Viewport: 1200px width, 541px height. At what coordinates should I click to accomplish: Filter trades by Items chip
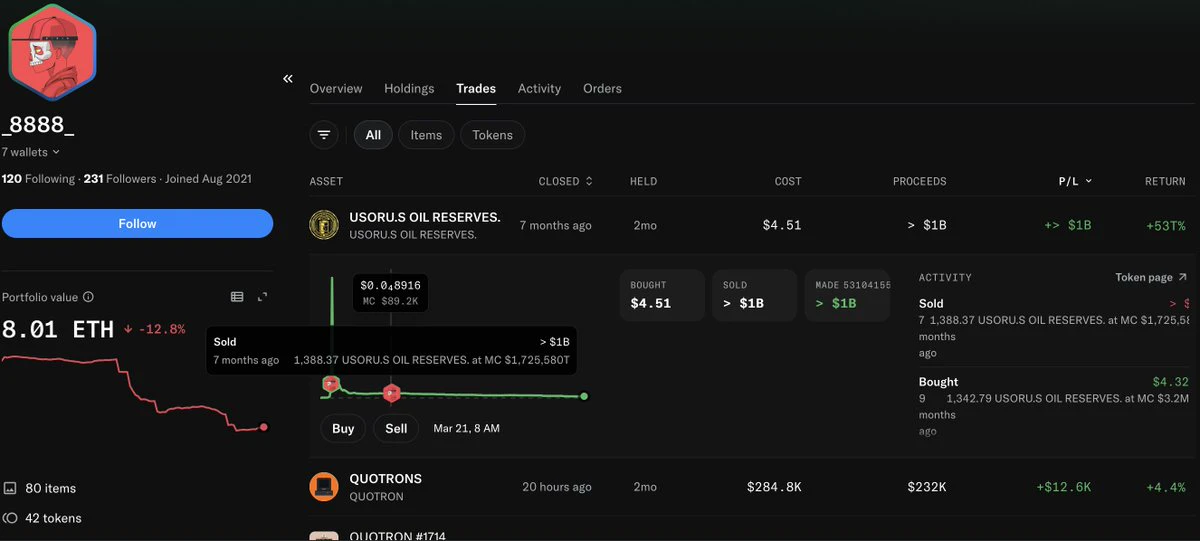click(426, 135)
